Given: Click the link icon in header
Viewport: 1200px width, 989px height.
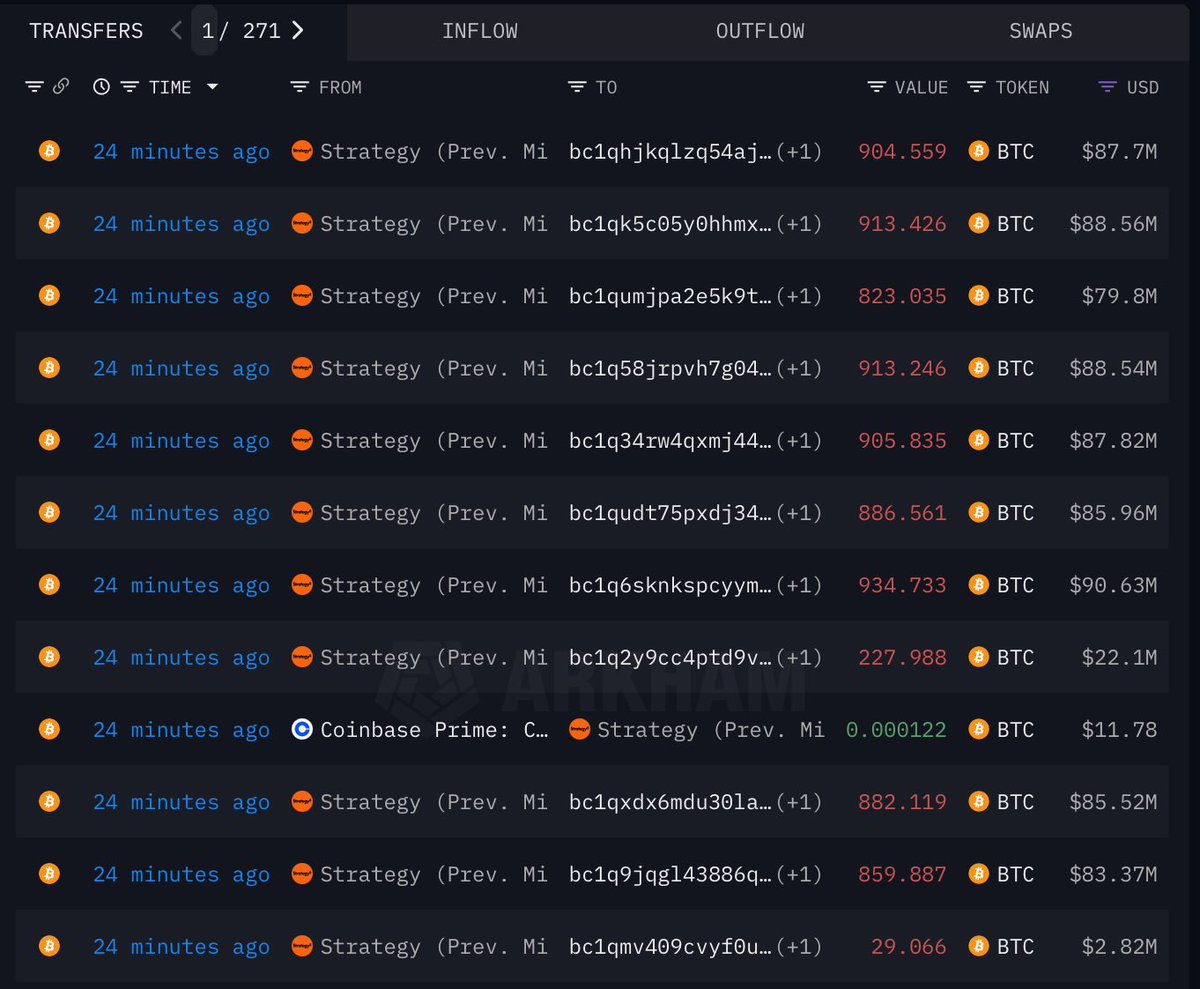Looking at the screenshot, I should click(x=60, y=87).
